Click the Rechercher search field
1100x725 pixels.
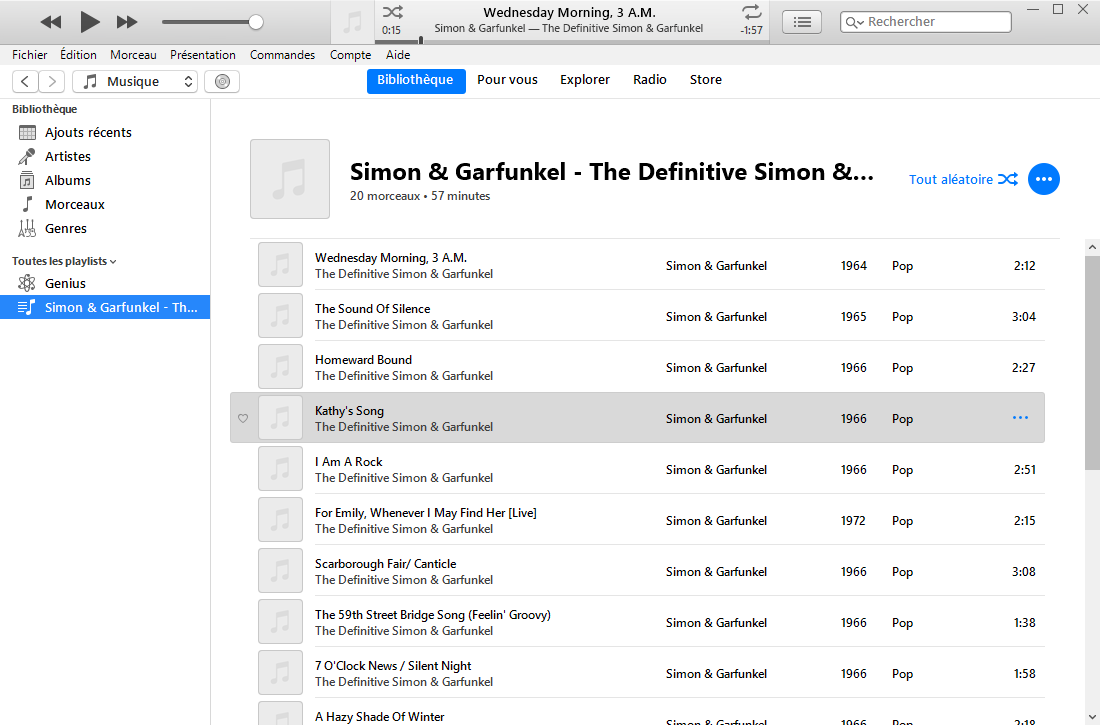pyautogui.click(x=925, y=22)
